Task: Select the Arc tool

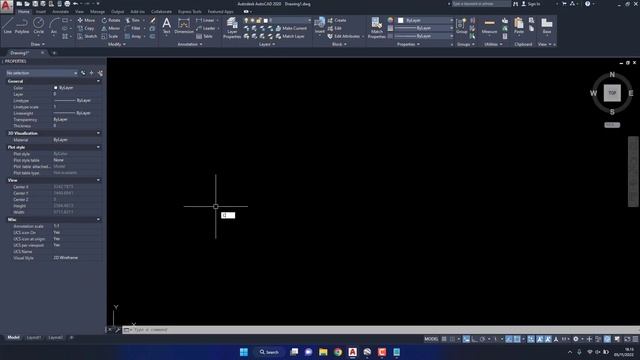Action: click(53, 26)
